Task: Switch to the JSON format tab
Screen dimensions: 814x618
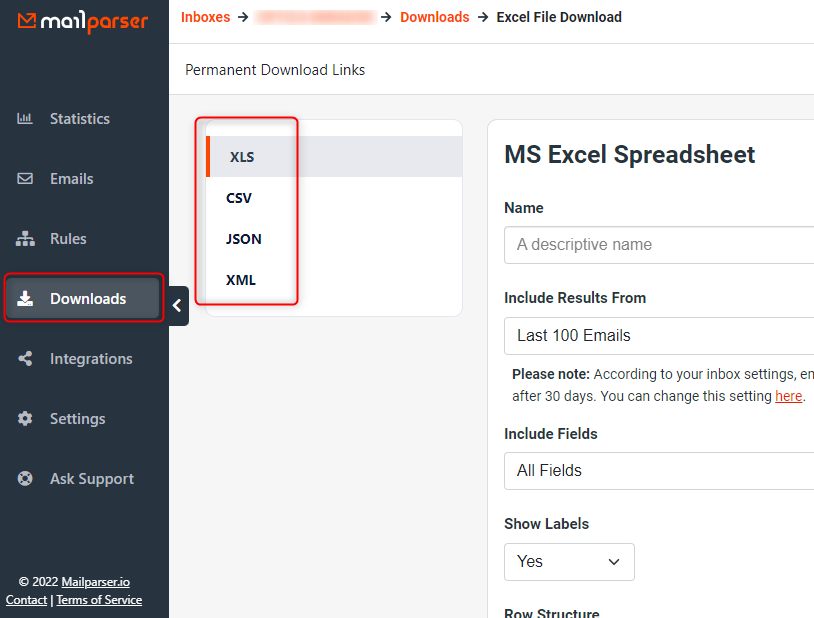Action: click(x=243, y=239)
